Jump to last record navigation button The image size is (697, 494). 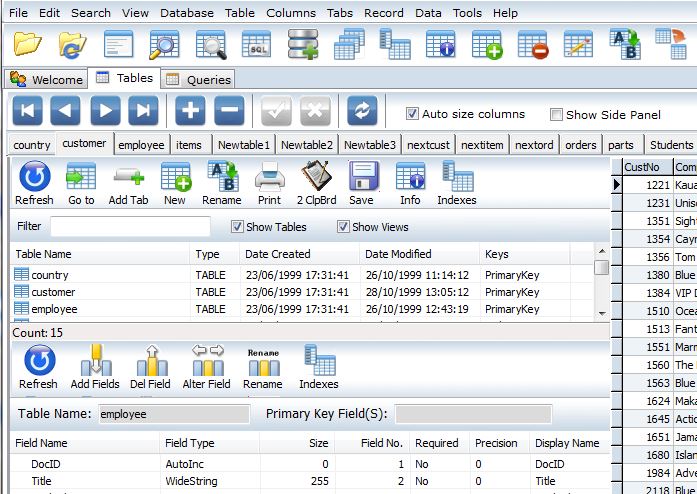click(143, 110)
